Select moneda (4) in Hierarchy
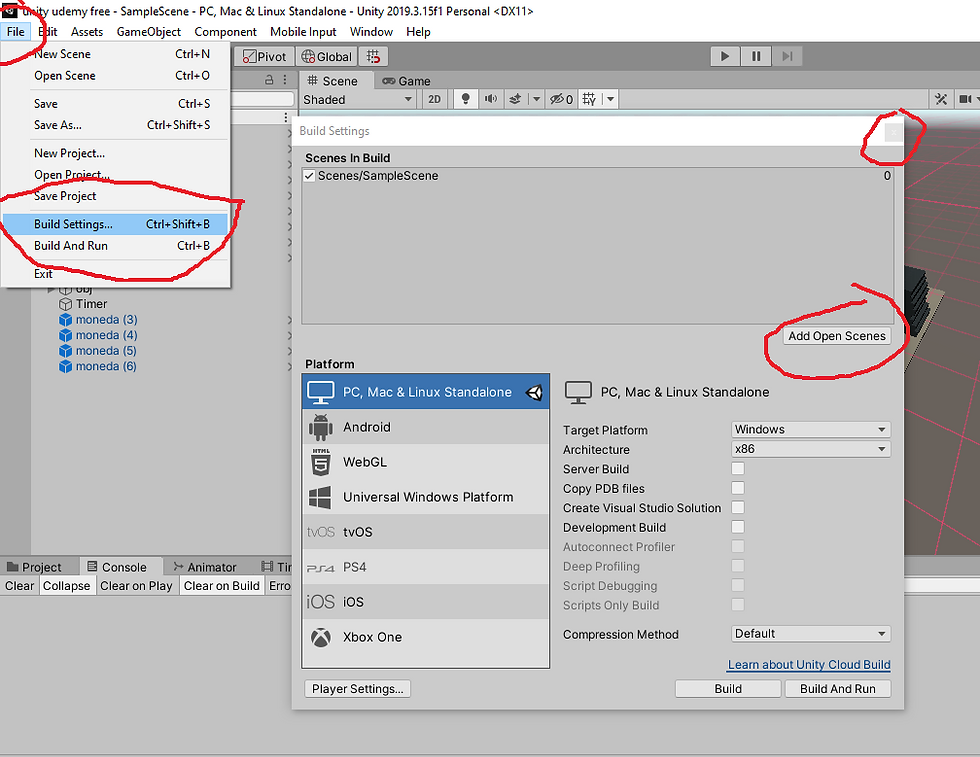Viewport: 980px width, 757px height. pos(106,335)
